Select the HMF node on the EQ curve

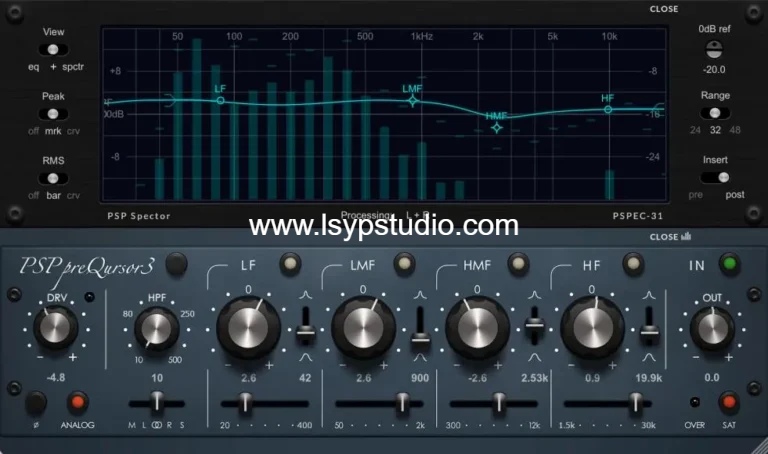click(497, 128)
